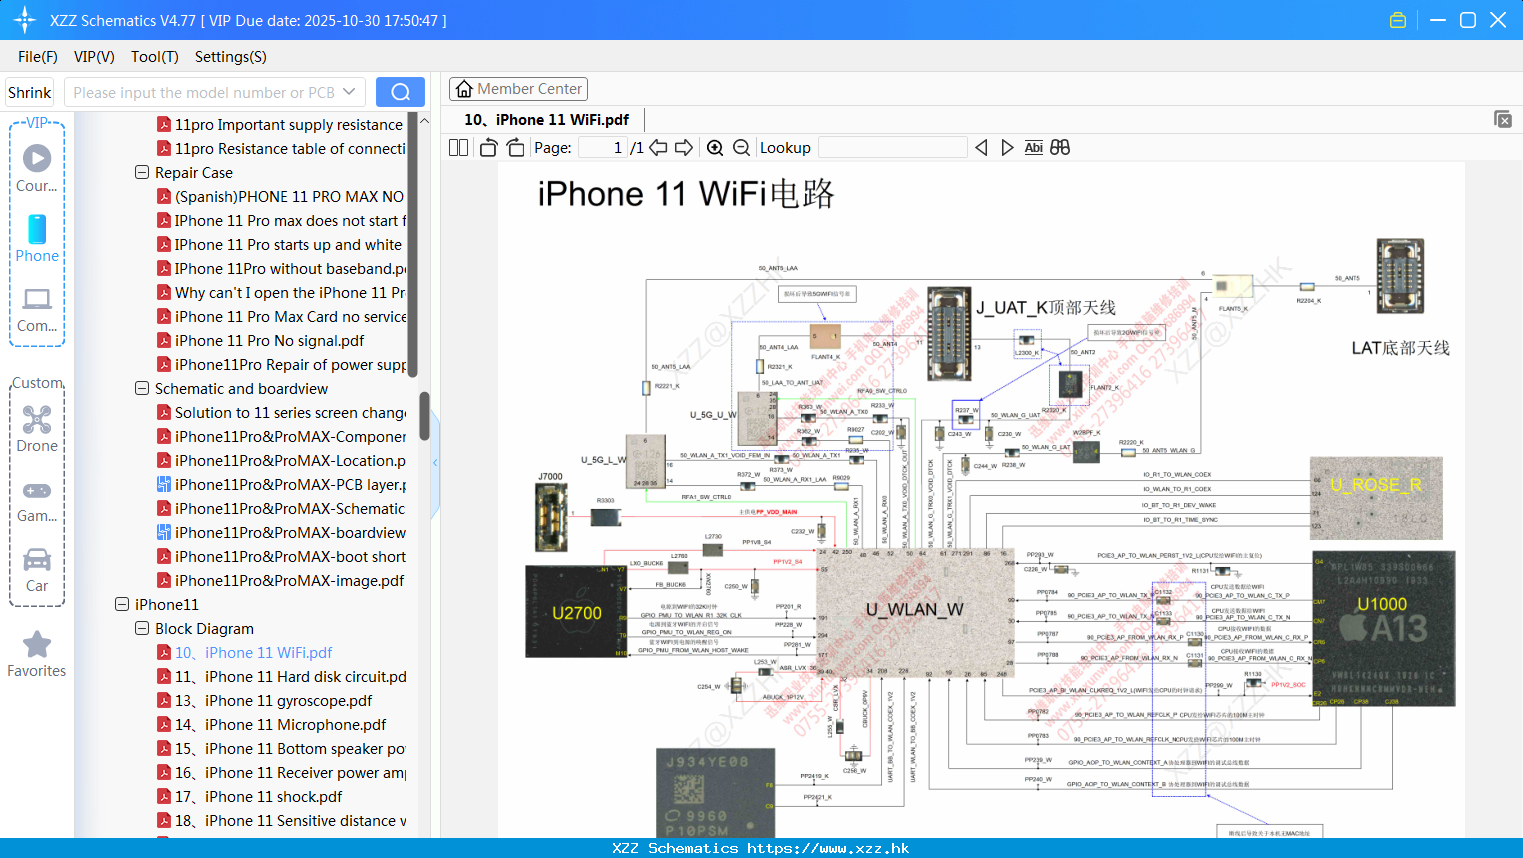Toggle the two-page split view icon
The width and height of the screenshot is (1523, 858).
tap(458, 148)
